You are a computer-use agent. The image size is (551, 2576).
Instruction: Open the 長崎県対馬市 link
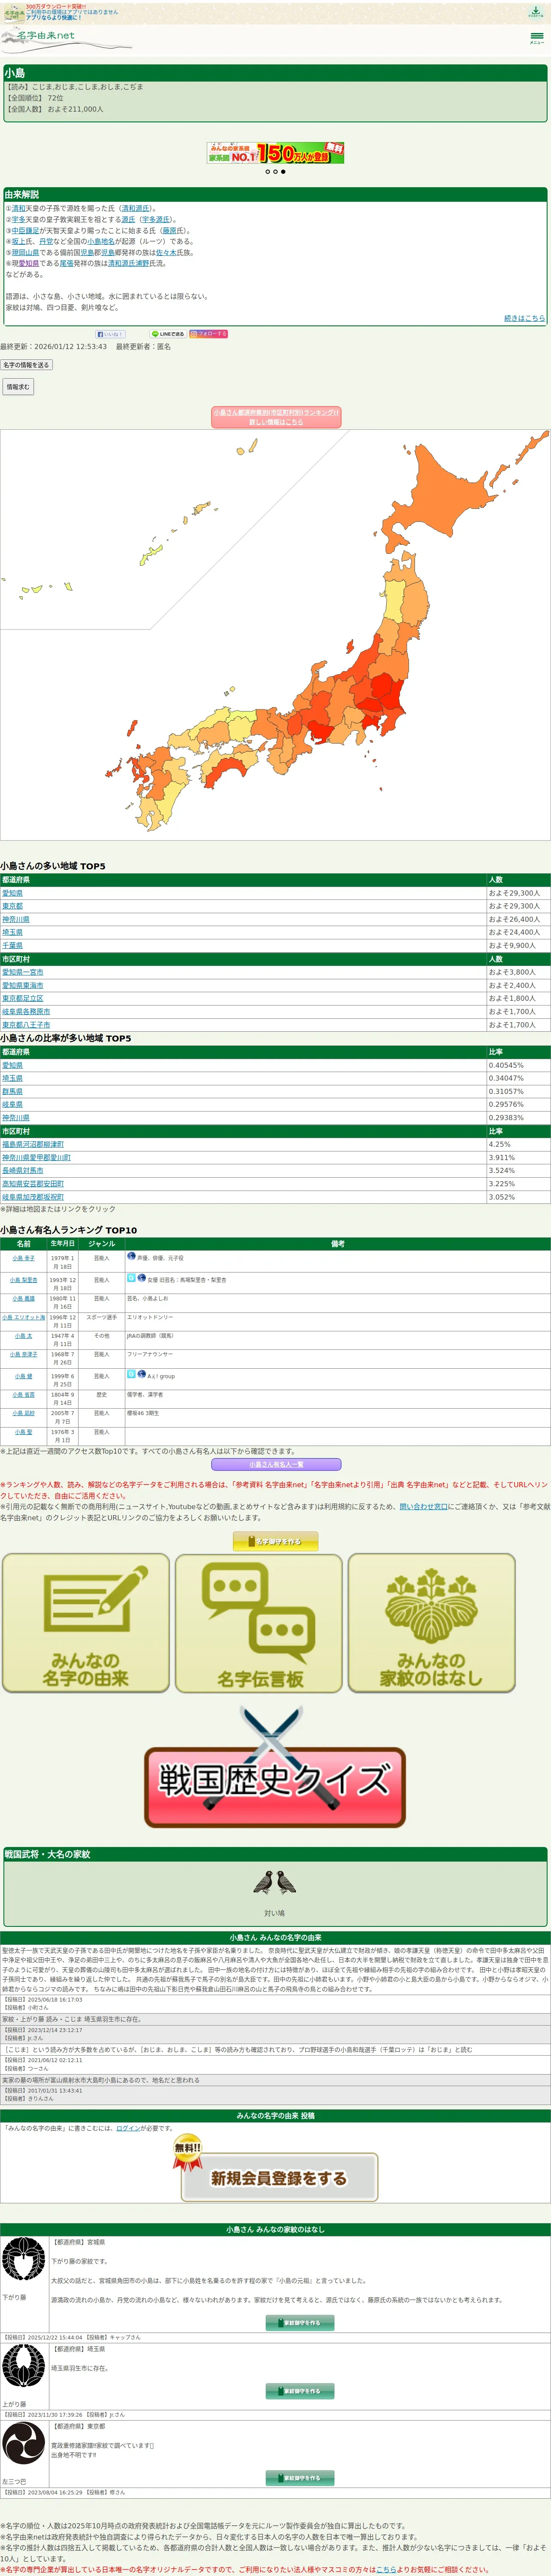[x=23, y=1170]
